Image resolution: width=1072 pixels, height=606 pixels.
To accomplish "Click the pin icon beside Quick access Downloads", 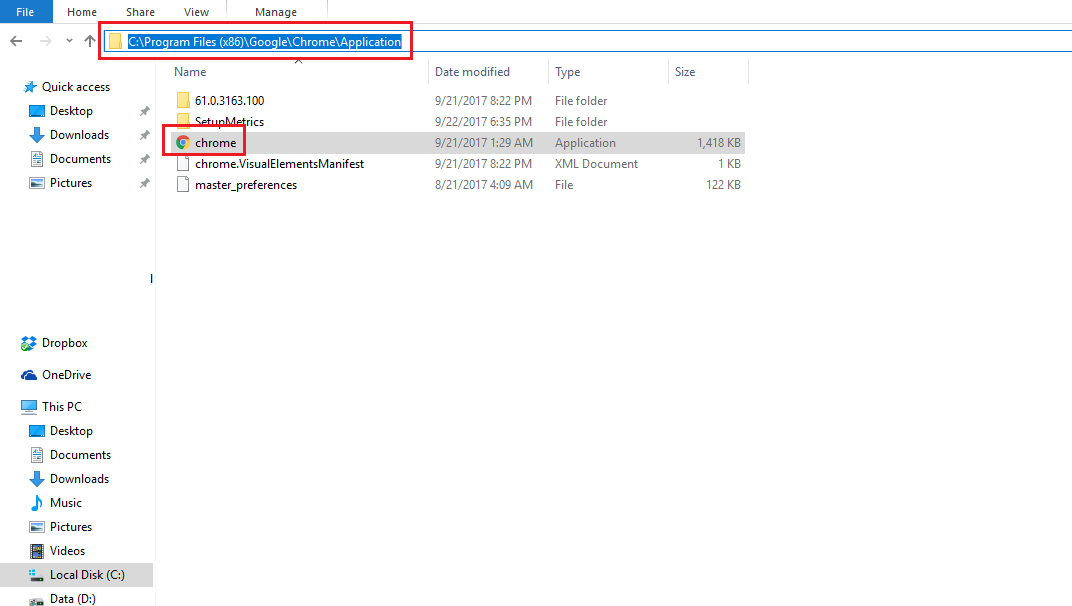I will click(x=144, y=135).
